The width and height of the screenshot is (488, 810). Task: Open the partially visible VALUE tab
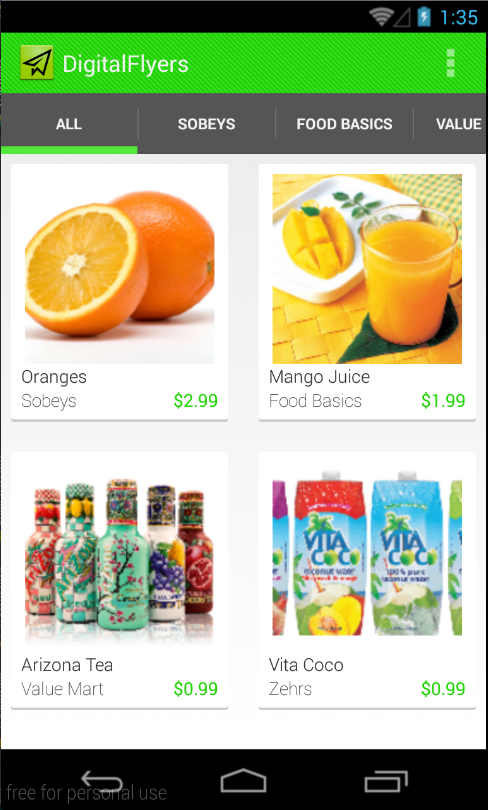pos(451,124)
